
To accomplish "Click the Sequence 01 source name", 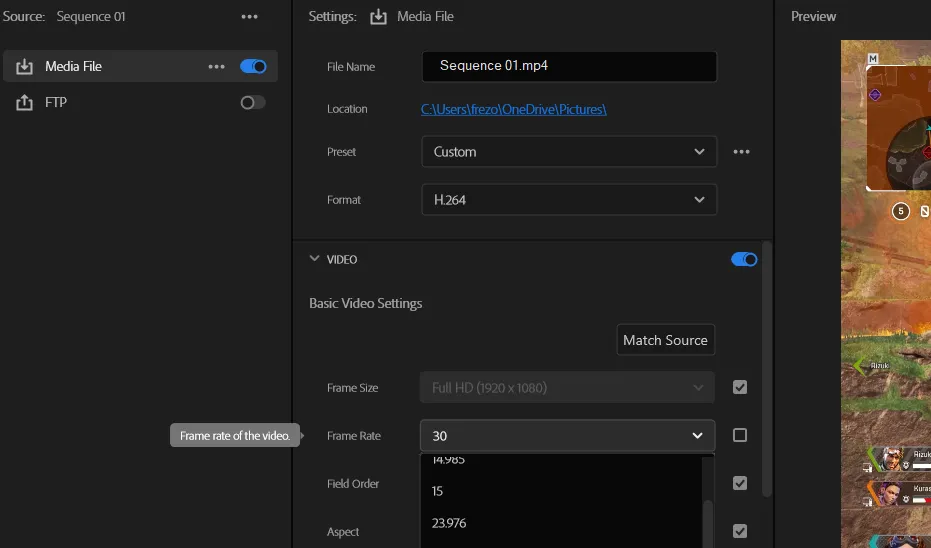I will (x=91, y=17).
